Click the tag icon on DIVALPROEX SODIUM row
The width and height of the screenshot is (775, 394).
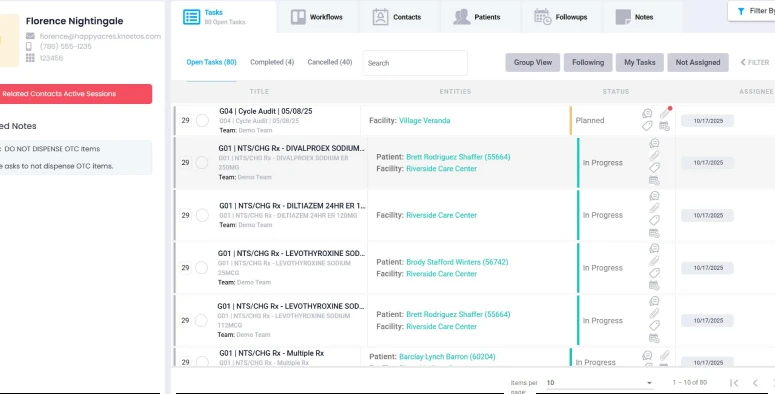click(x=654, y=168)
